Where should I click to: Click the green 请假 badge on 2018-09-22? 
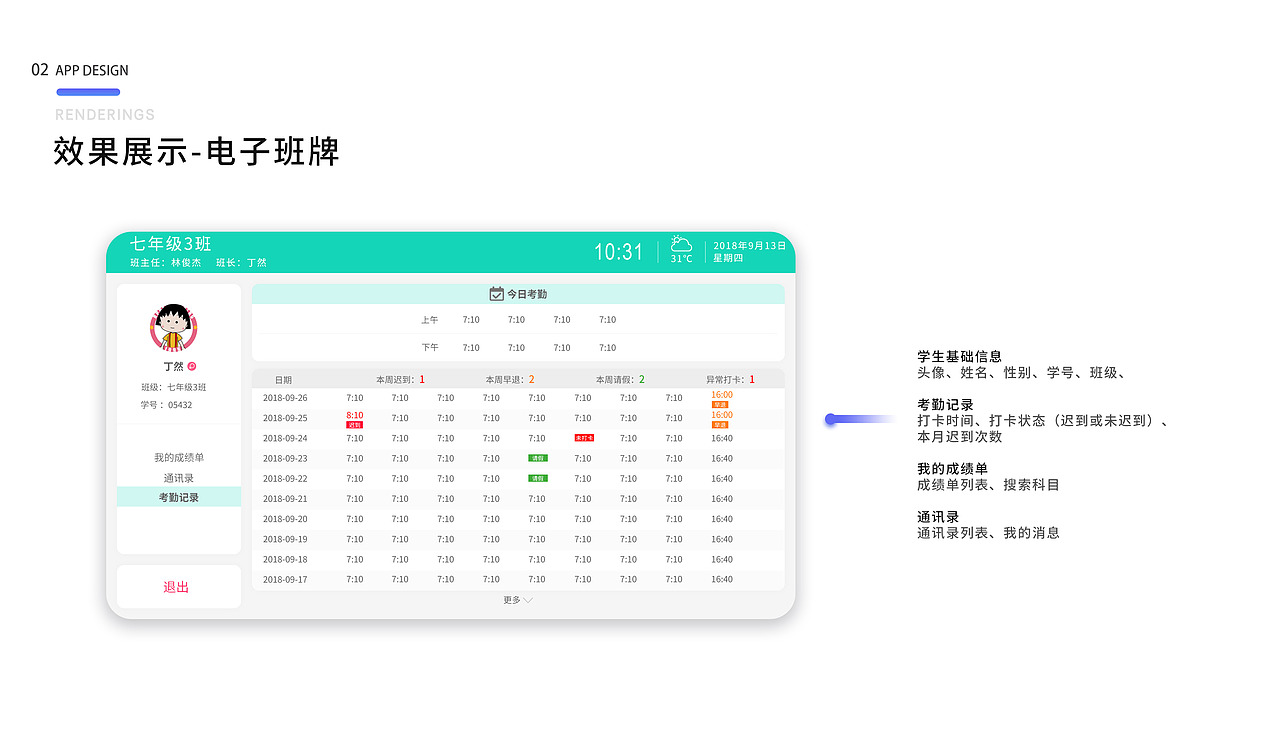pos(538,478)
